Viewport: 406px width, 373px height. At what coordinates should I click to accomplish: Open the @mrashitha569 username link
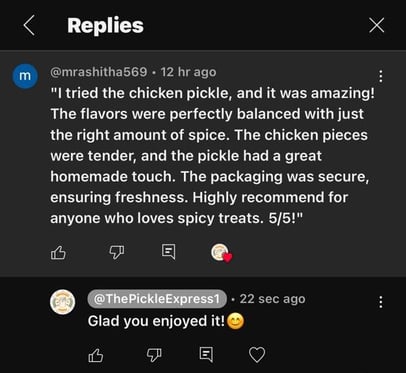point(99,72)
